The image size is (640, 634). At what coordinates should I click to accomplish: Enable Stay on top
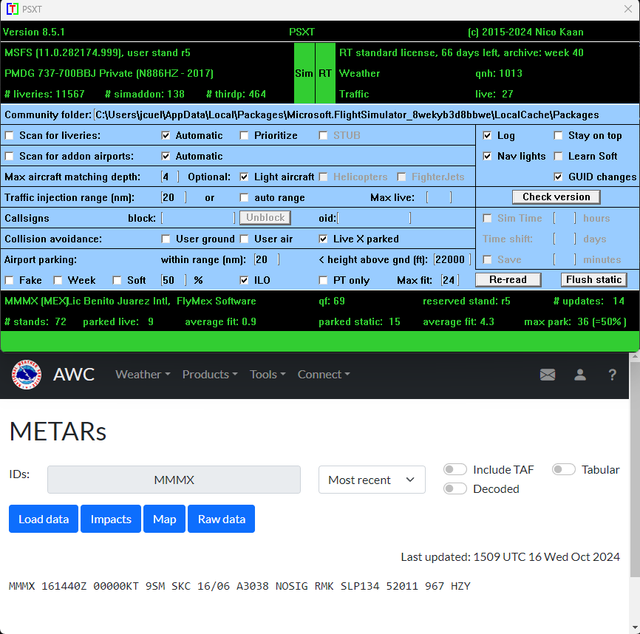558,136
